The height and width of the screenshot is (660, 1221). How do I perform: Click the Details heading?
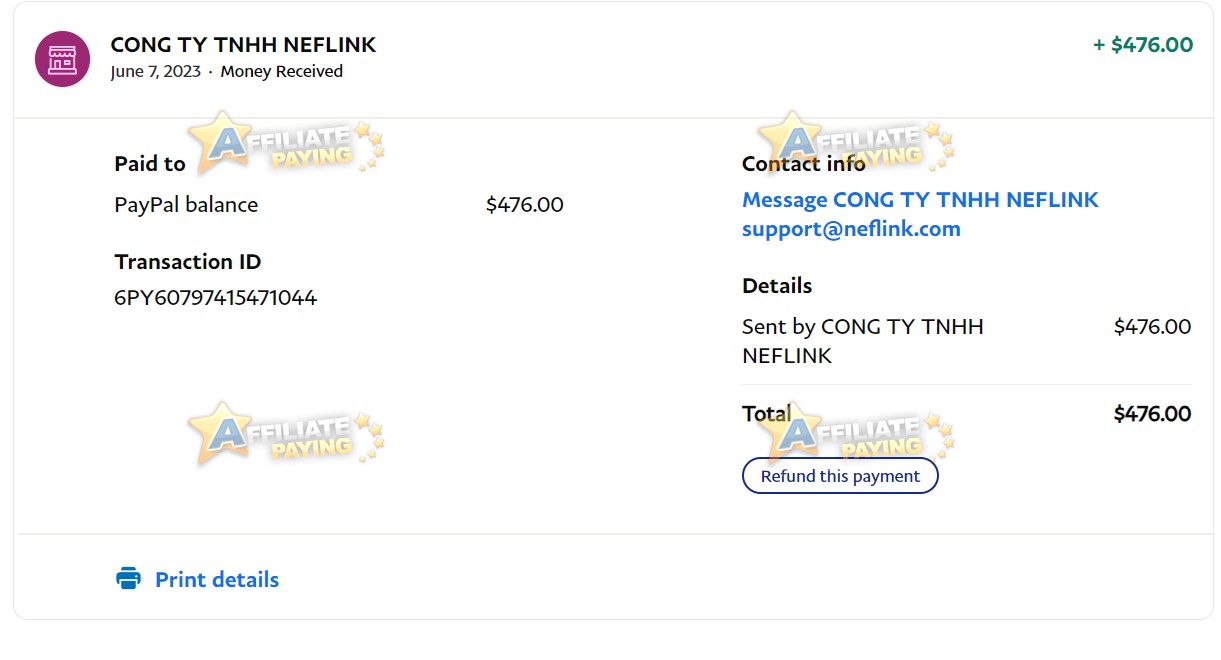pos(777,286)
